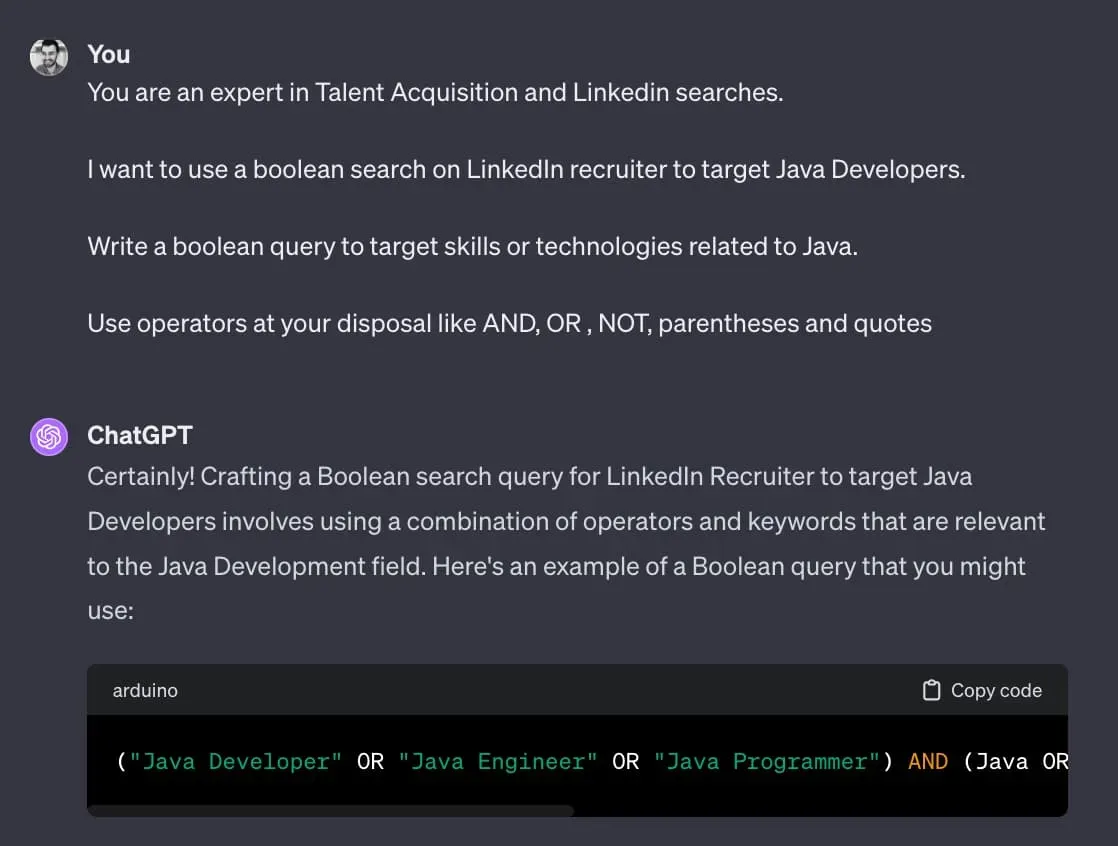This screenshot has width=1118, height=846.
Task: Click the code block horizontal scrollbar thumb
Action: tap(330, 810)
